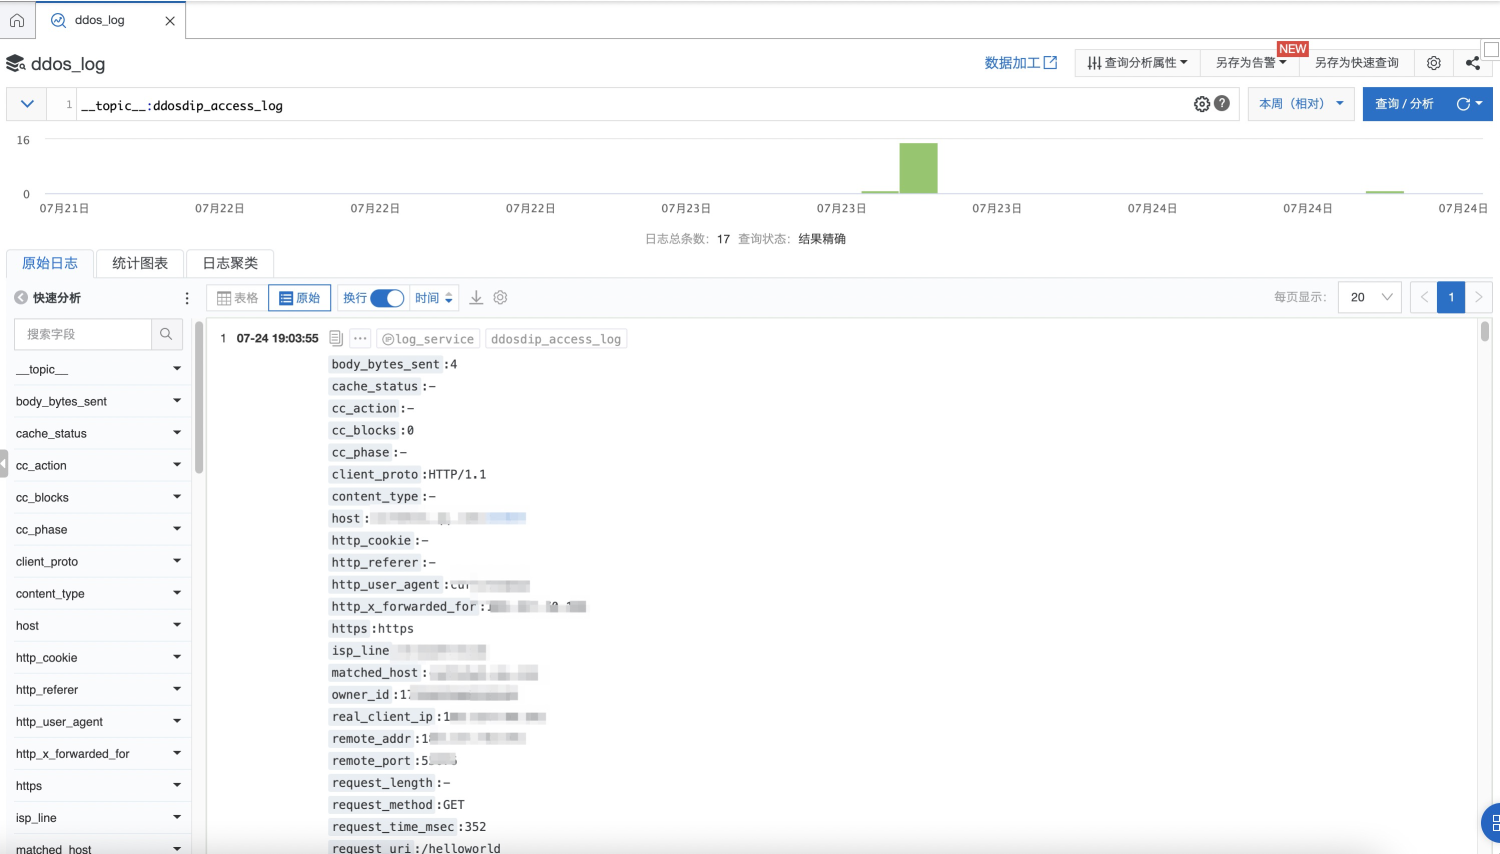
Task: Open the log display settings gear beside download icon
Action: click(500, 297)
